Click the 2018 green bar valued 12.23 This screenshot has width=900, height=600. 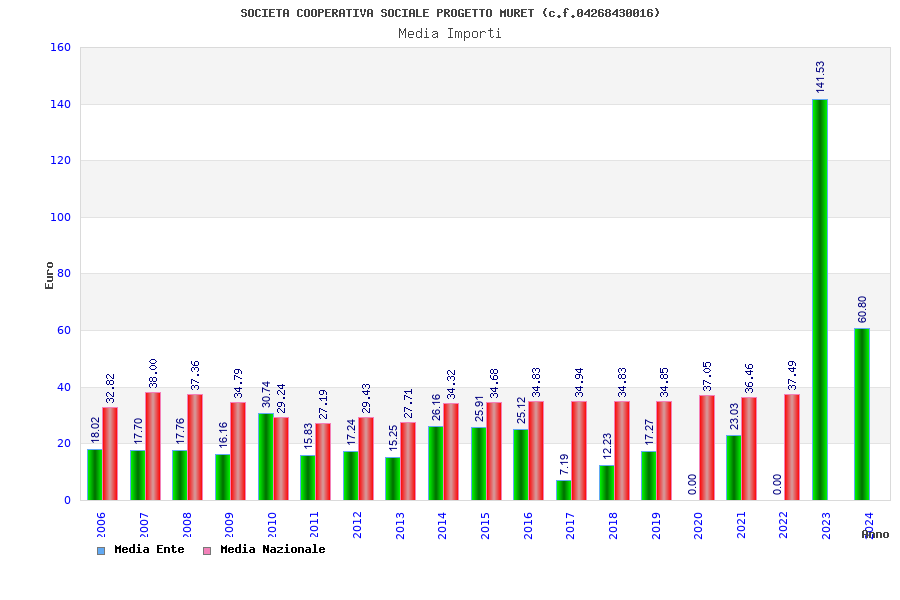[607, 482]
